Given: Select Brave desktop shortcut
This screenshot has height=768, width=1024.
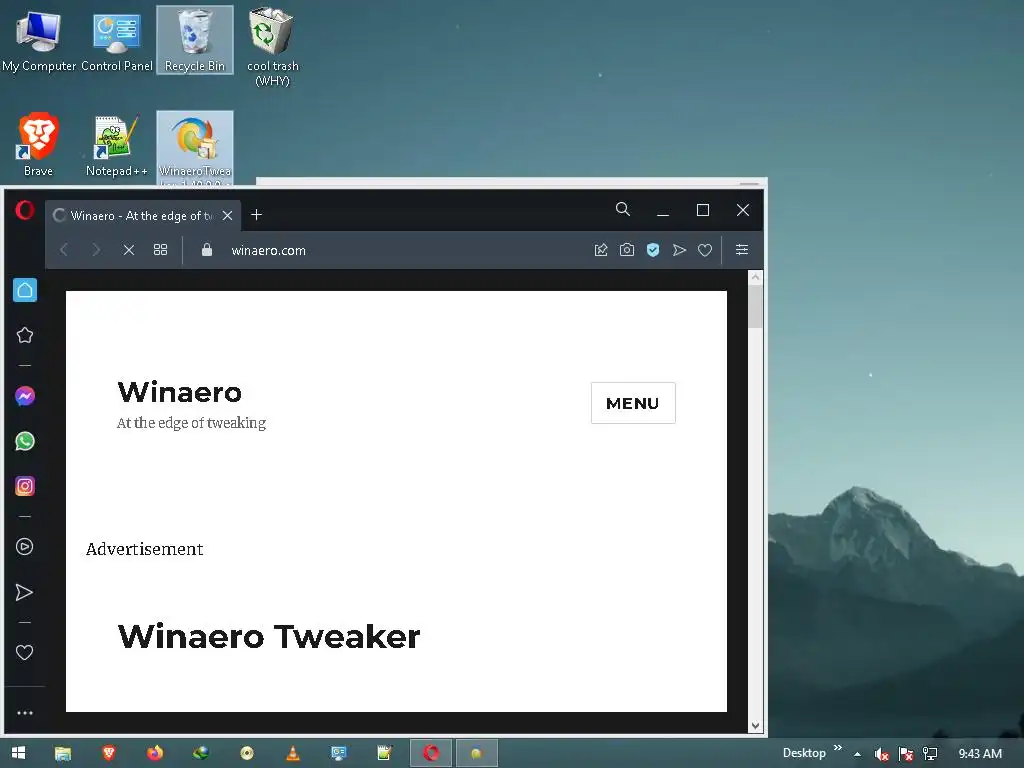Looking at the screenshot, I should (39, 145).
